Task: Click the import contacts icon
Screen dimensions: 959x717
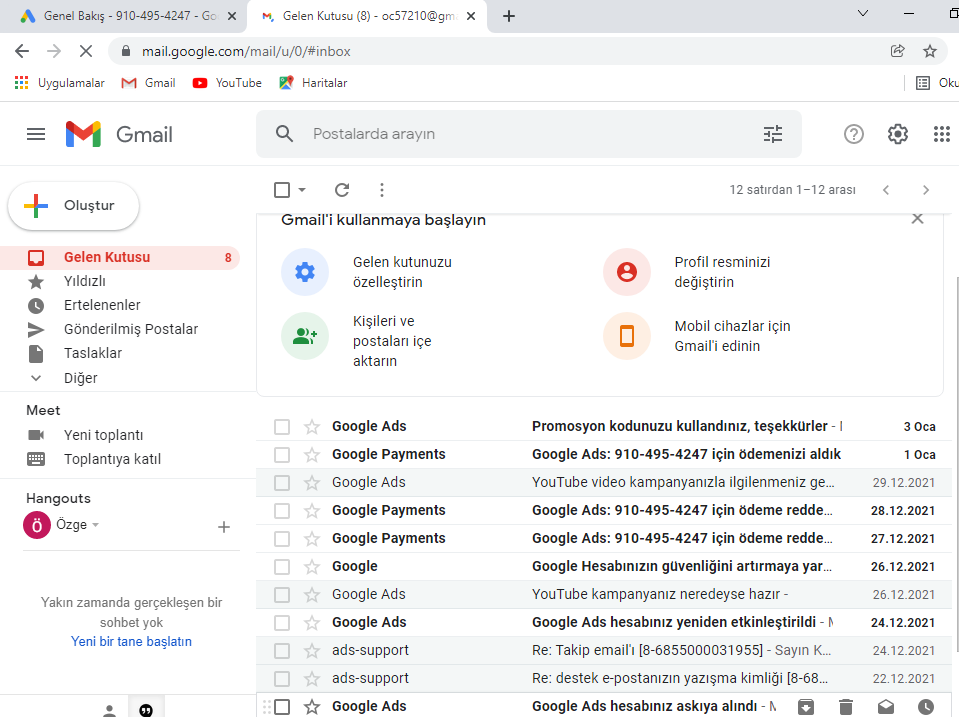Action: coord(305,336)
